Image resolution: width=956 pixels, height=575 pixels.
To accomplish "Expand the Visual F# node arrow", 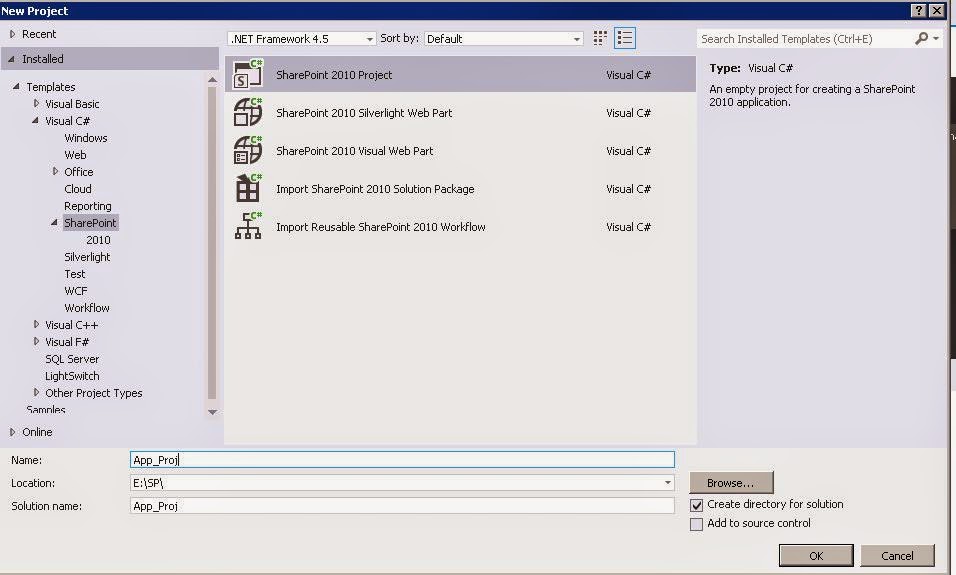I will pos(36,341).
